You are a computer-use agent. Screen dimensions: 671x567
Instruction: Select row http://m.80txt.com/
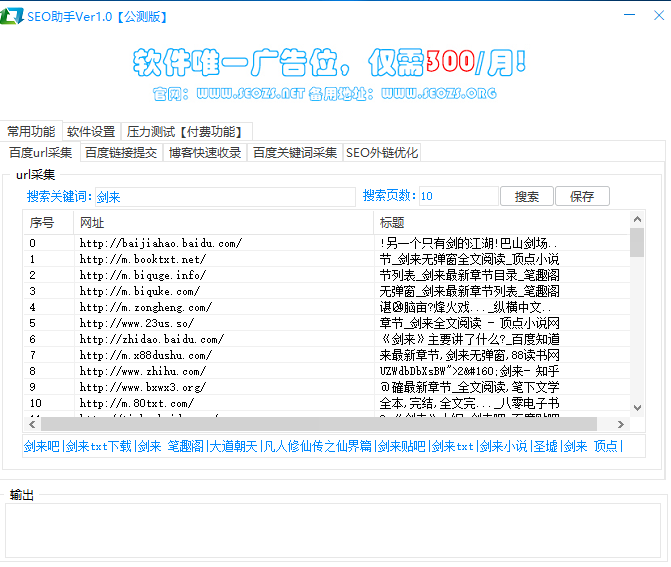click(327, 403)
